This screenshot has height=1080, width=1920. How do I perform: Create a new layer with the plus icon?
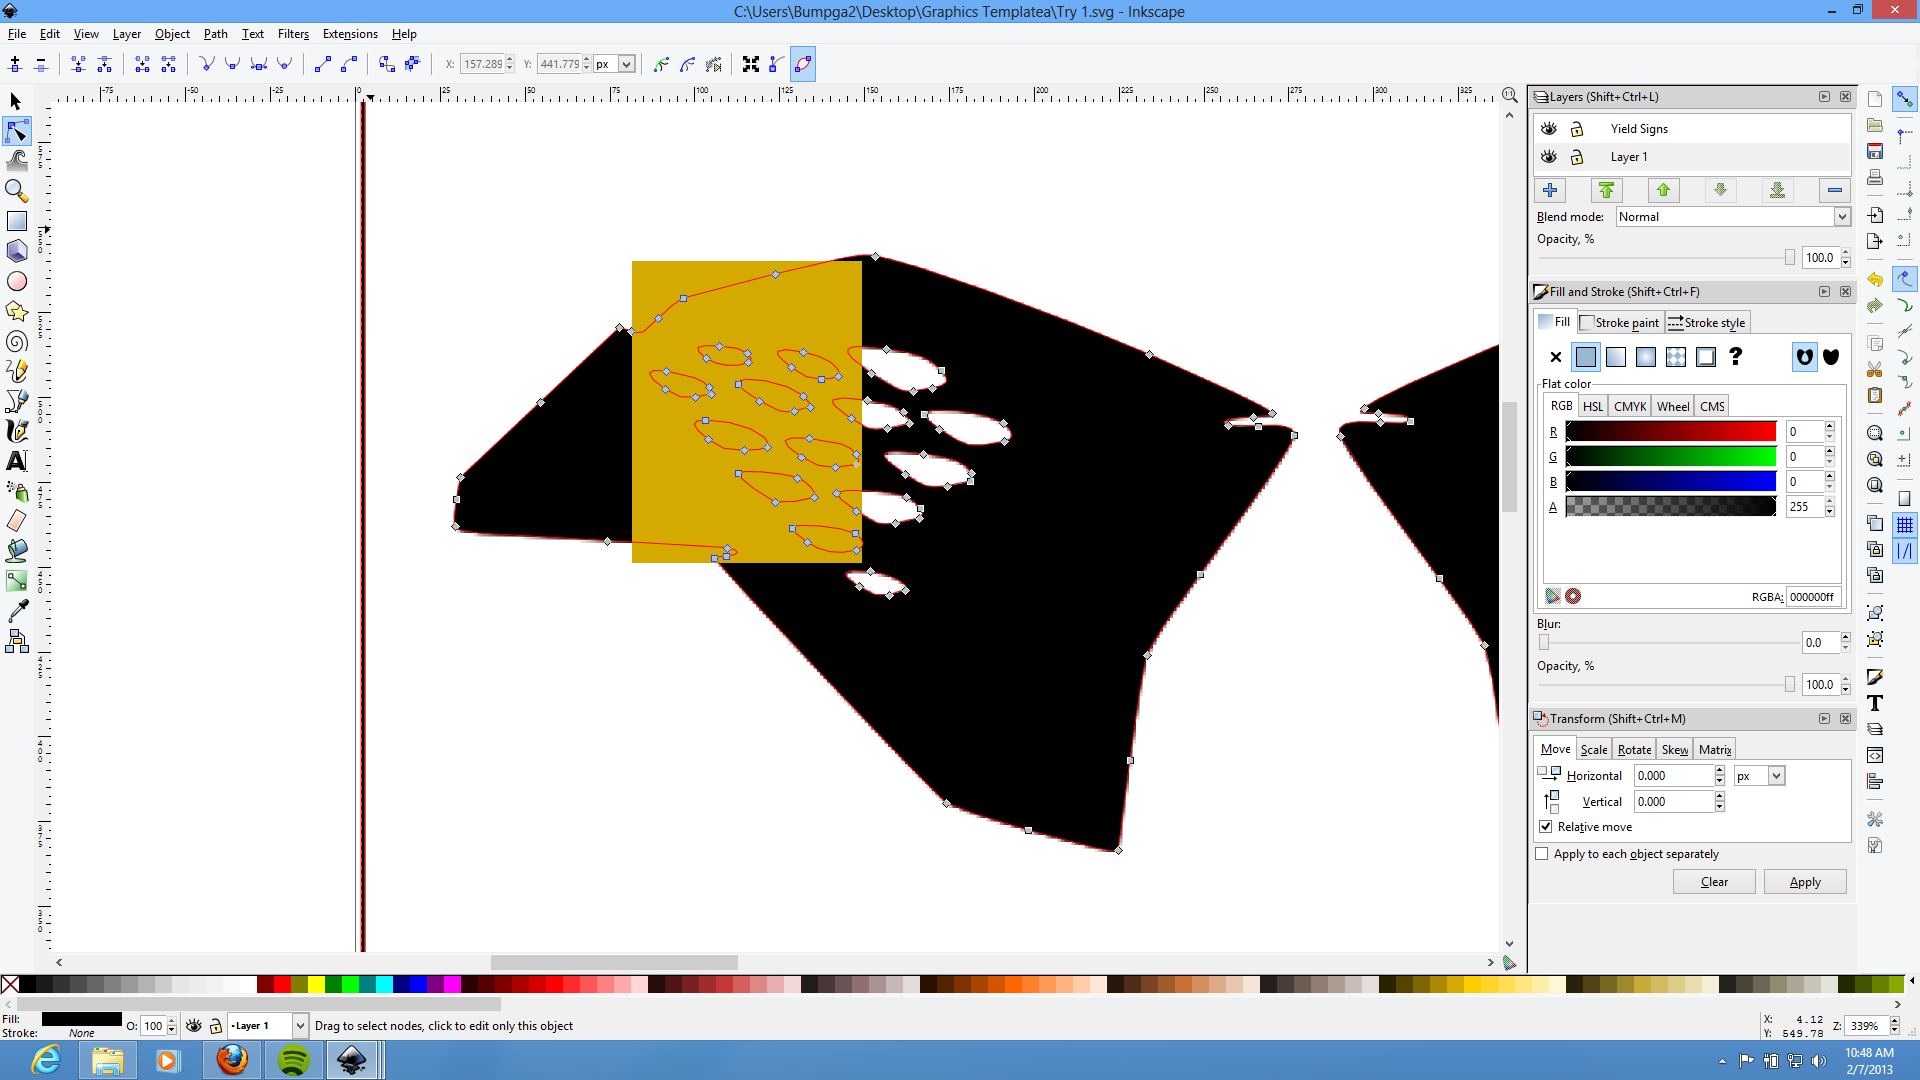1550,190
